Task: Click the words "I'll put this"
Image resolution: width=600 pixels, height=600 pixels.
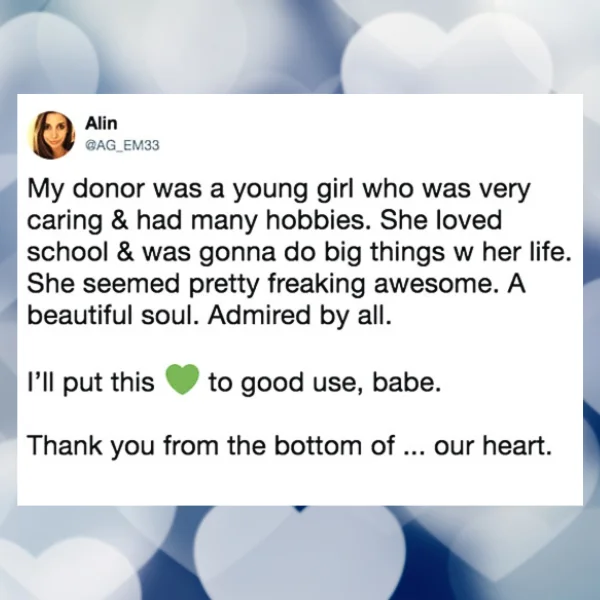Action: (x=91, y=382)
